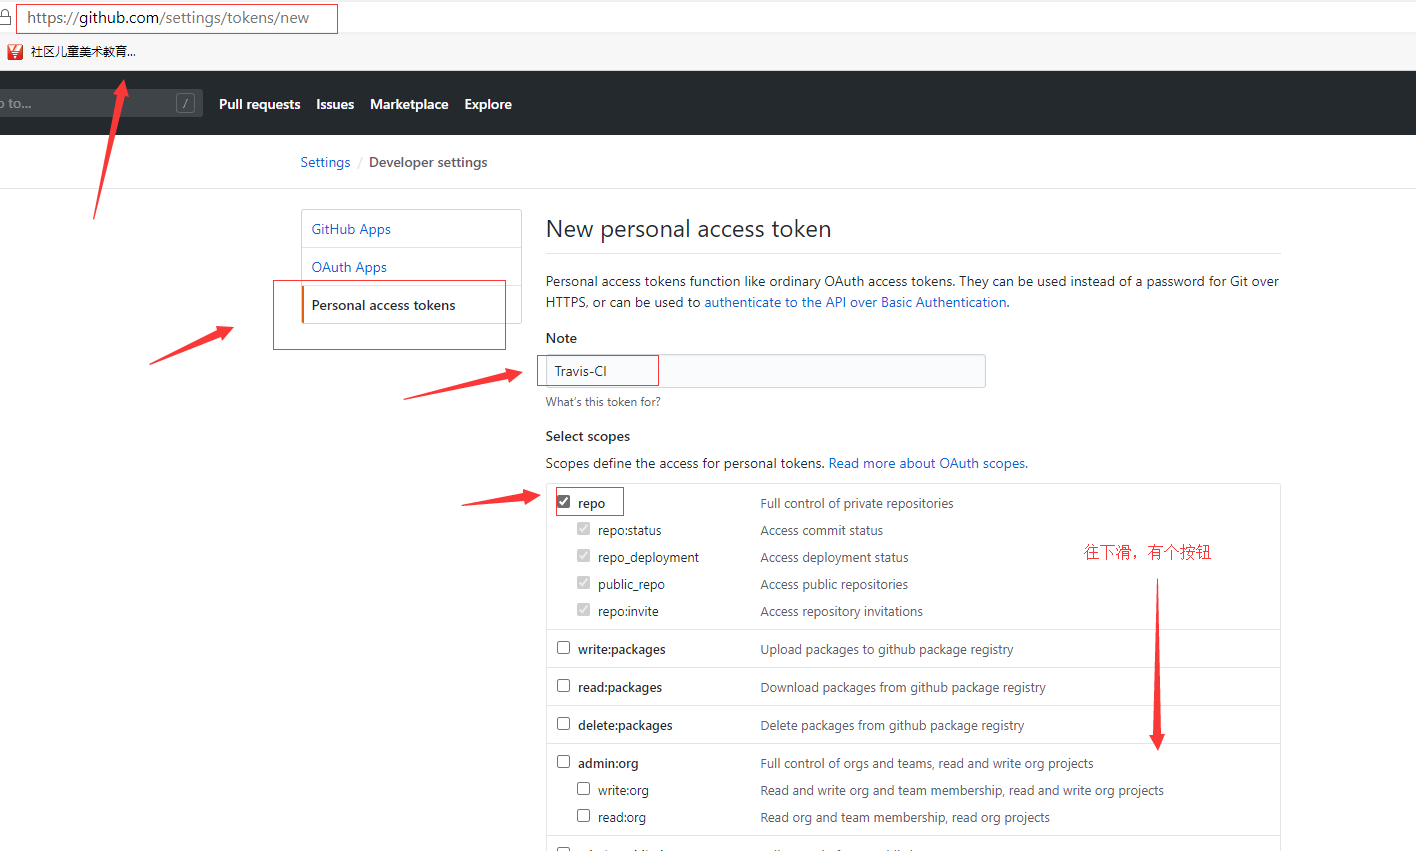Click the 'Select scopes' section label

click(588, 436)
